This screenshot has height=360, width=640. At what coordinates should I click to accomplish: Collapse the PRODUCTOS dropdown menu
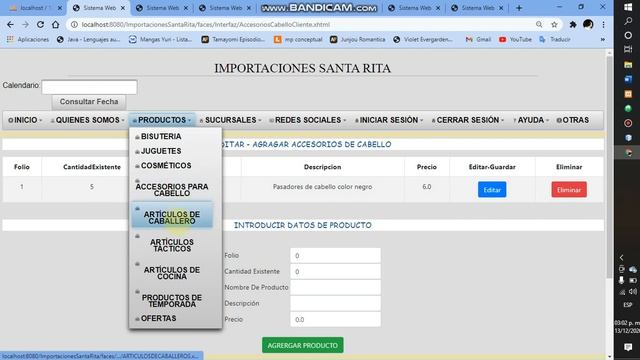click(x=162, y=120)
